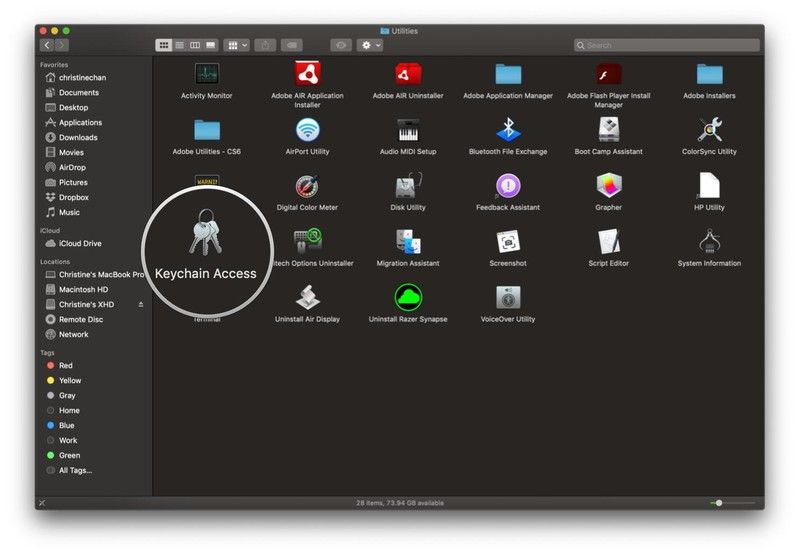
Task: Click the back navigation arrow
Action: point(47,45)
